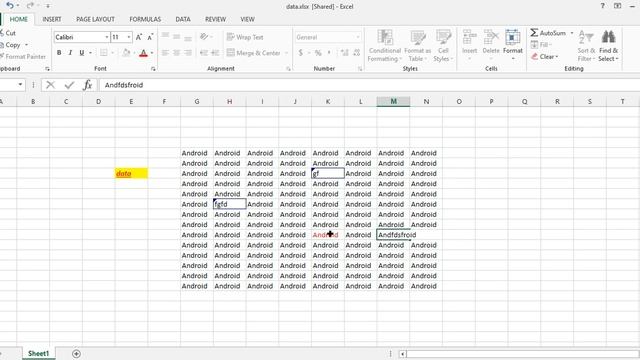Click the Help question mark
640x360 pixels.
602,6
